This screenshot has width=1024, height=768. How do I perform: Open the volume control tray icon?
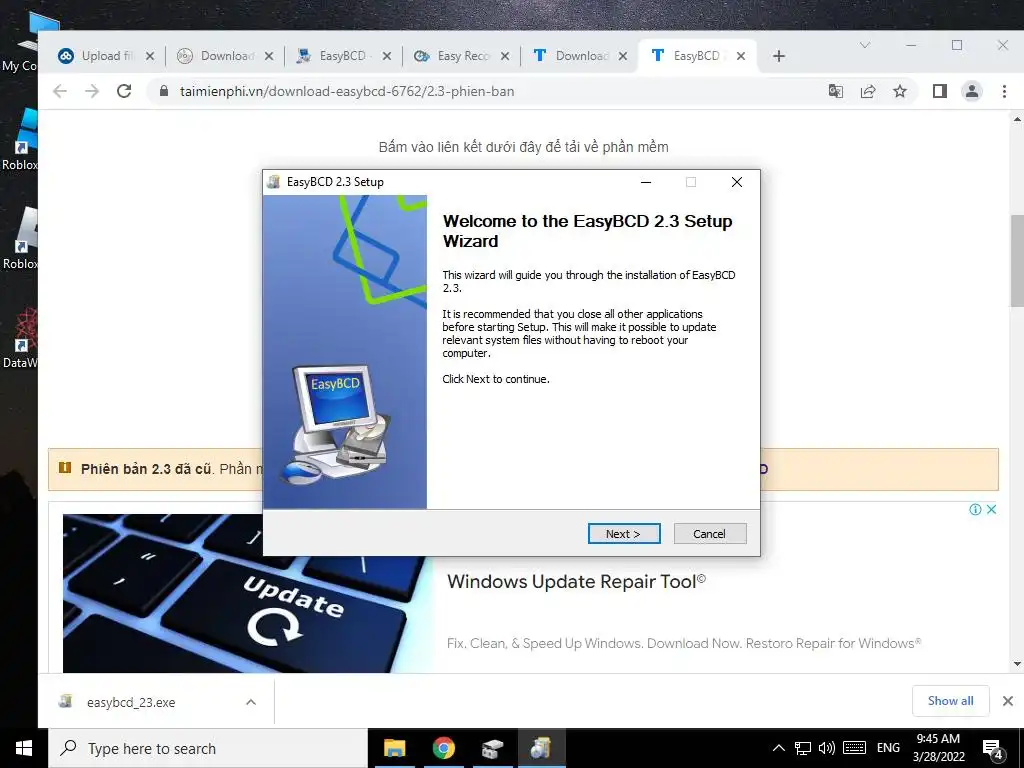click(827, 748)
